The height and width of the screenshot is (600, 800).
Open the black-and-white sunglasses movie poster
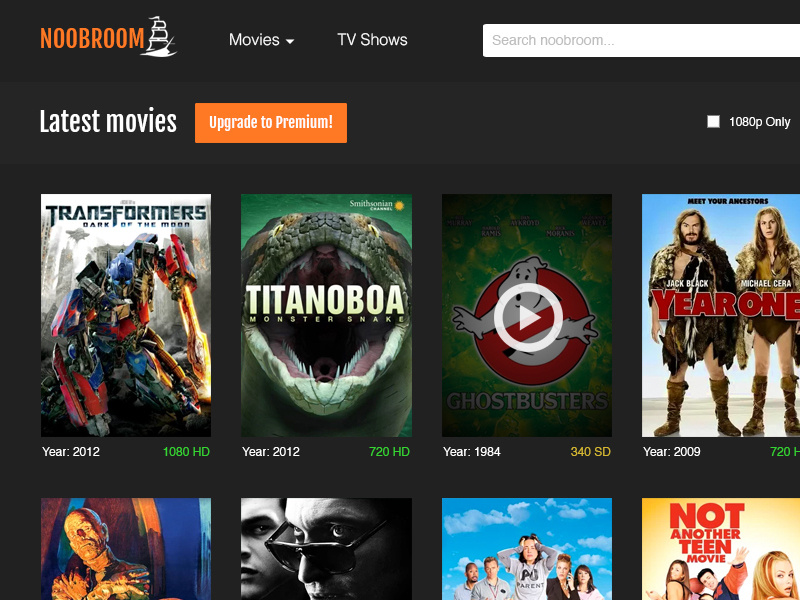pyautogui.click(x=327, y=549)
